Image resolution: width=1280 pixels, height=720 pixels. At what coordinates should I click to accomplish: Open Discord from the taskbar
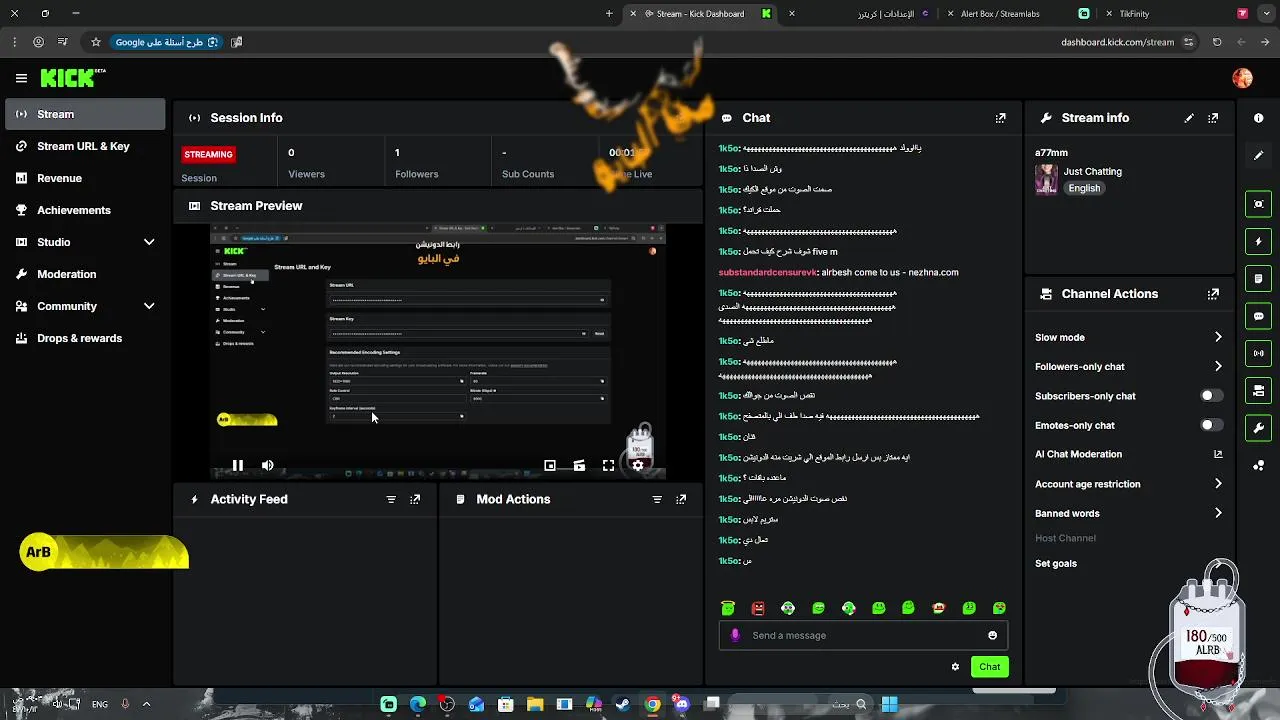(681, 704)
